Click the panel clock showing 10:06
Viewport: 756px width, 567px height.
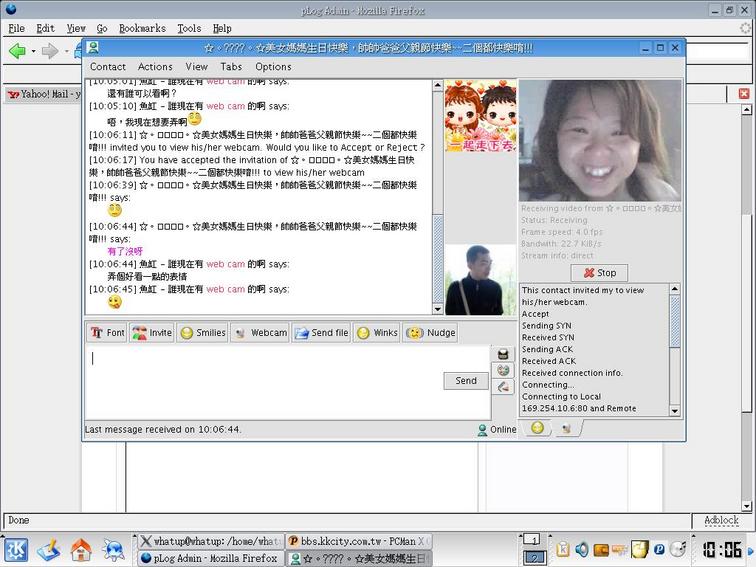click(x=722, y=550)
